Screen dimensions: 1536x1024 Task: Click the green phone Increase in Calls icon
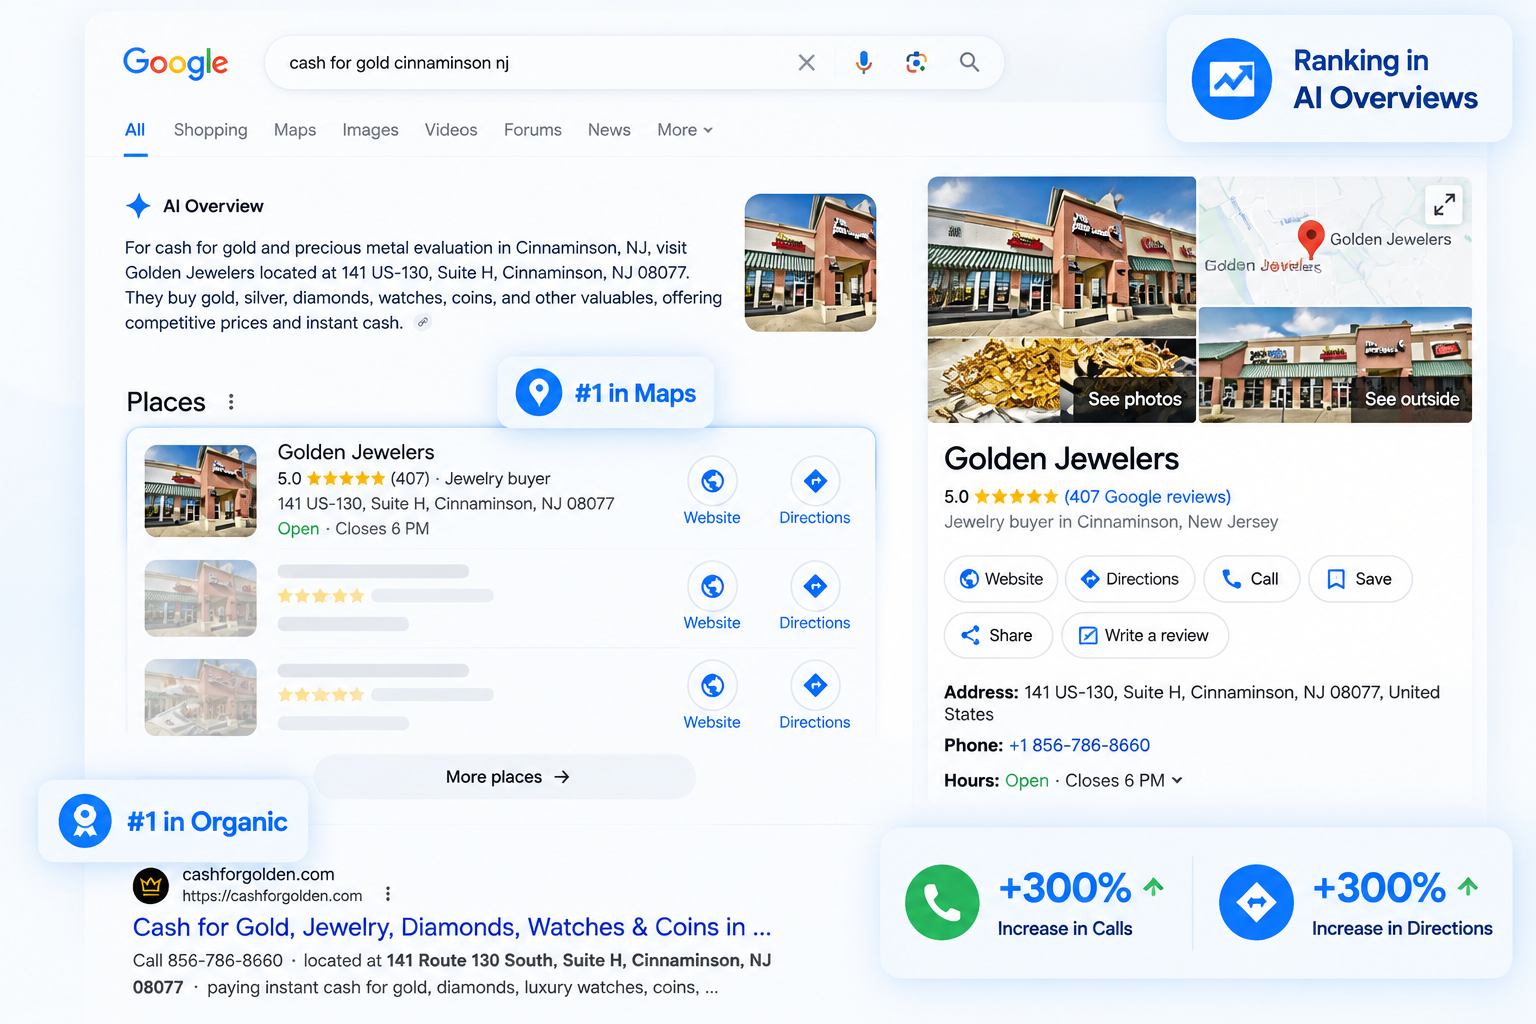[942, 902]
